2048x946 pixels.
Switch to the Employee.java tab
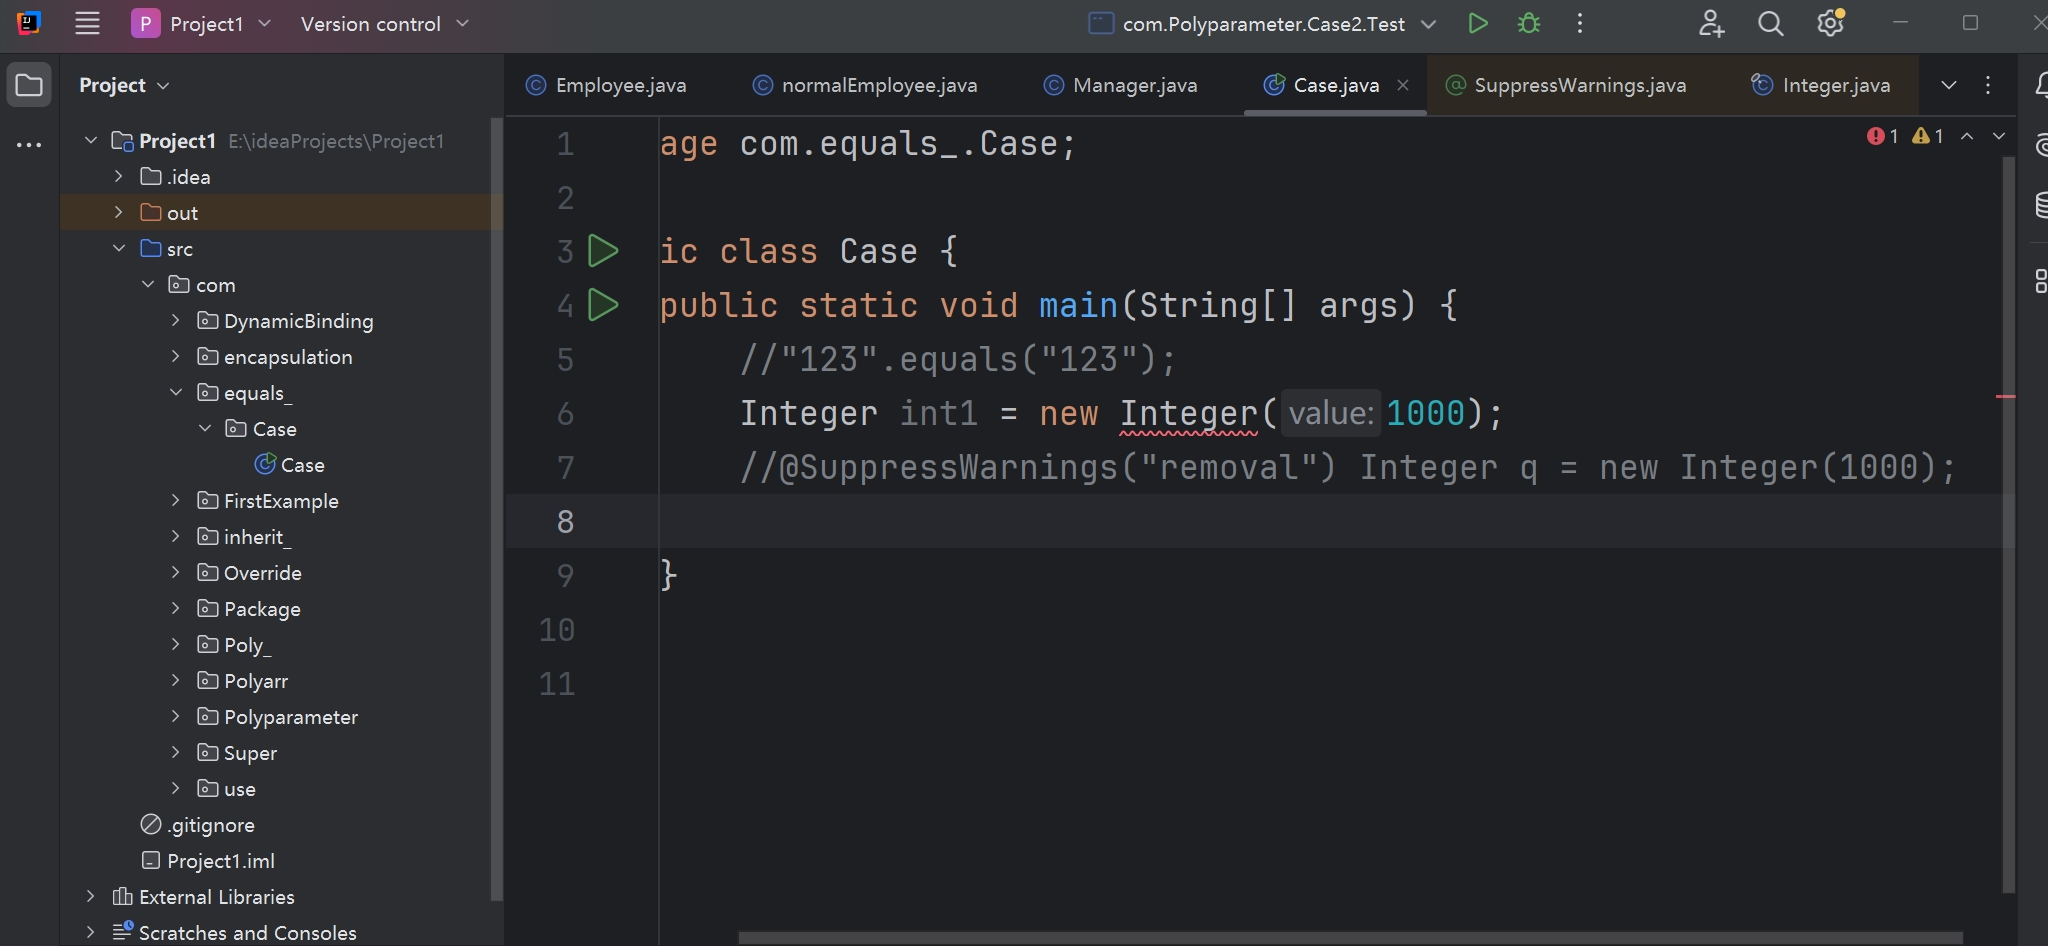(607, 85)
